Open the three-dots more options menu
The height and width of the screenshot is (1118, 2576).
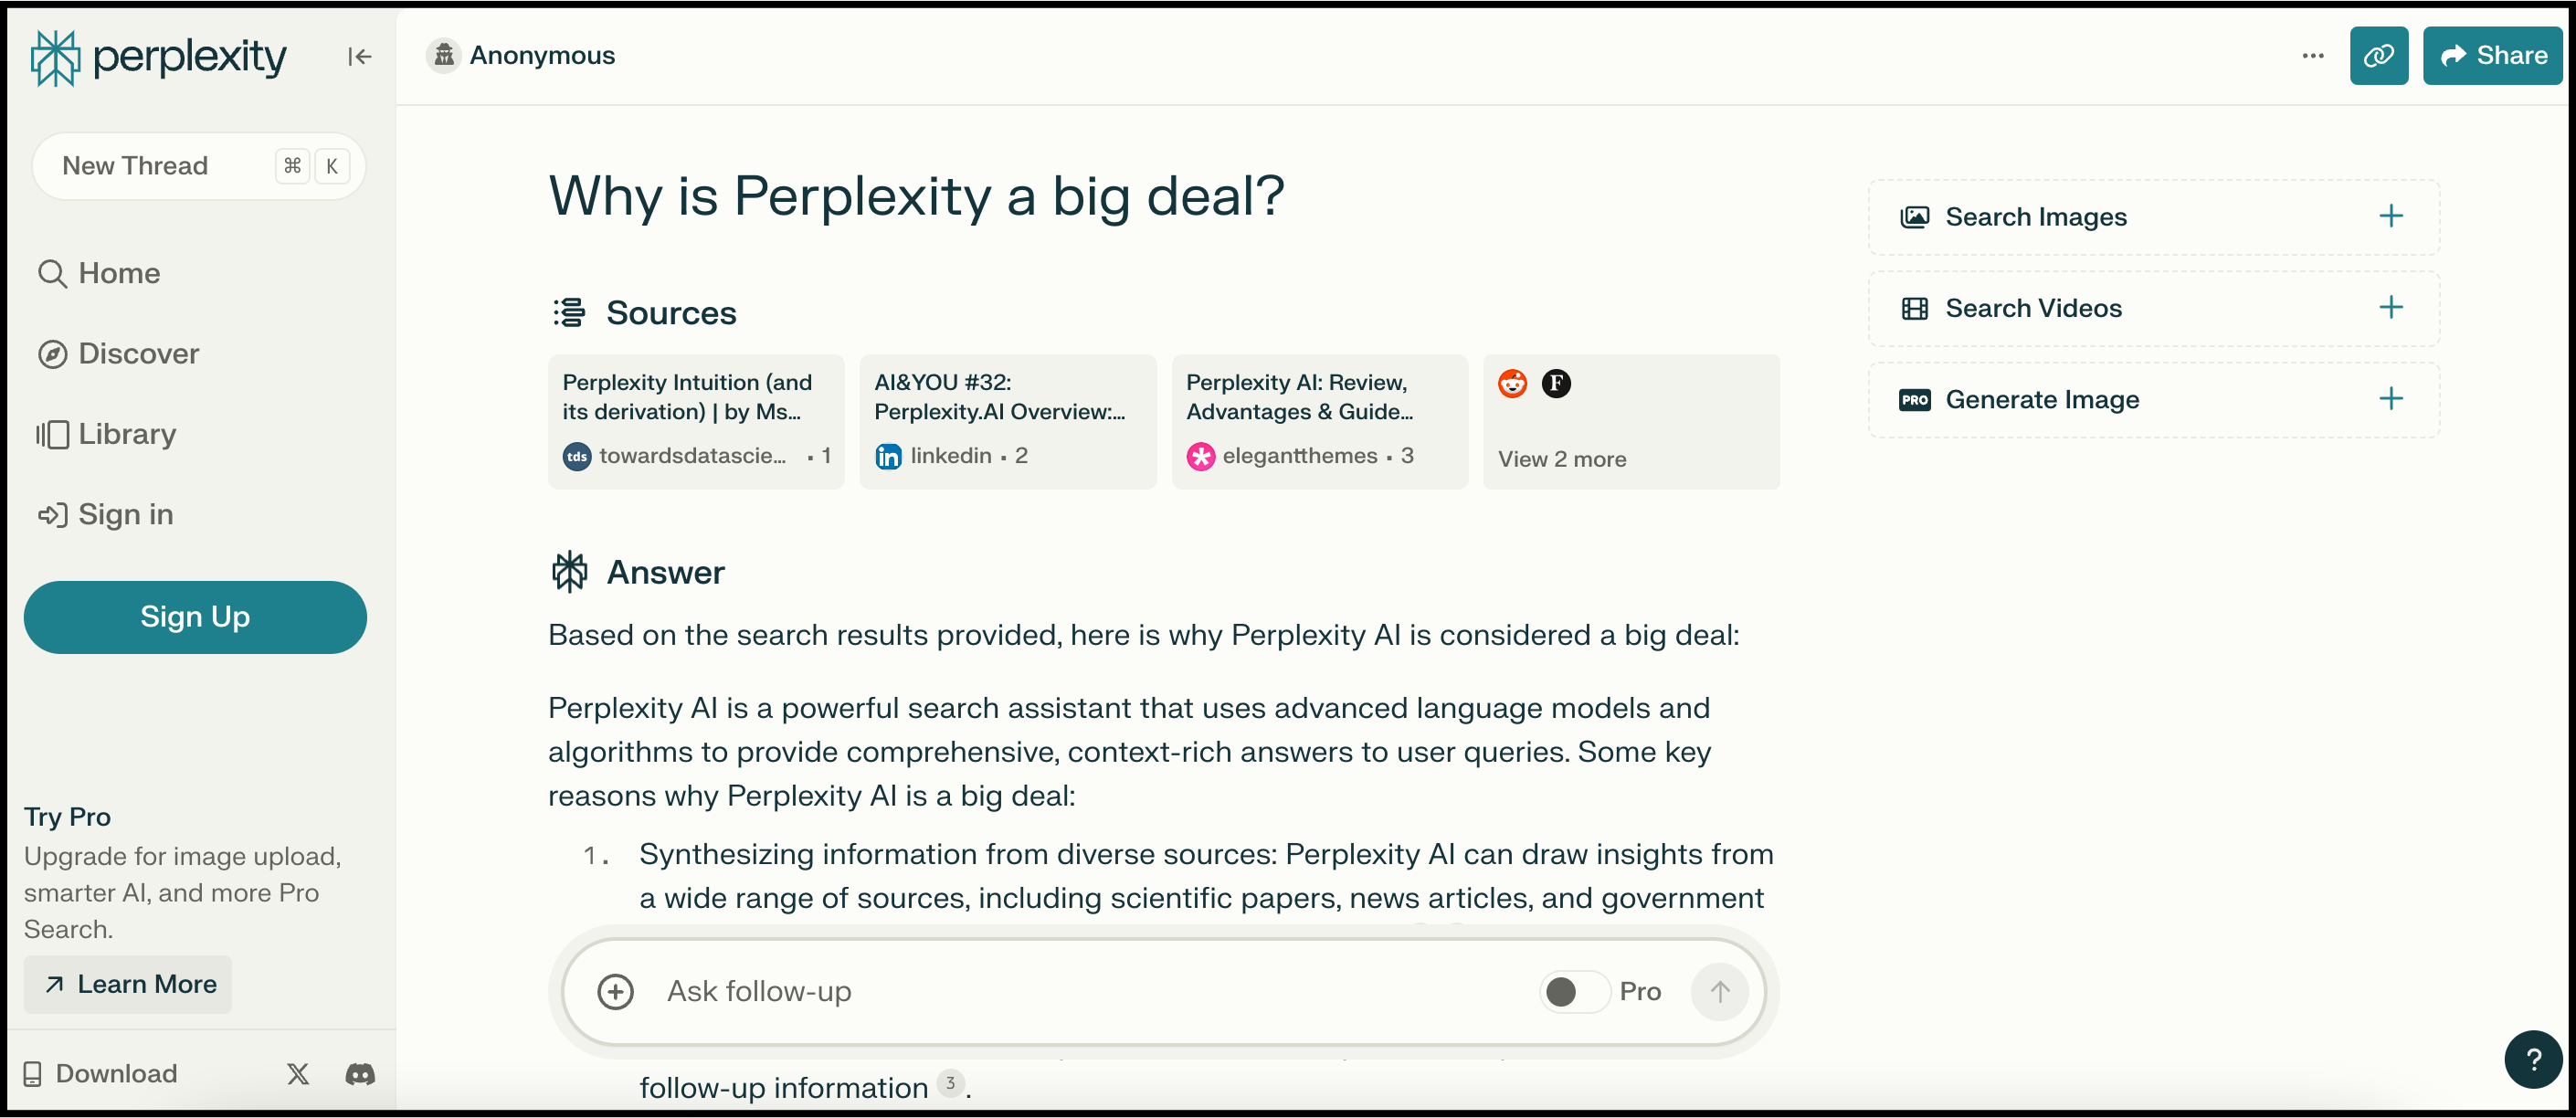click(x=2312, y=56)
